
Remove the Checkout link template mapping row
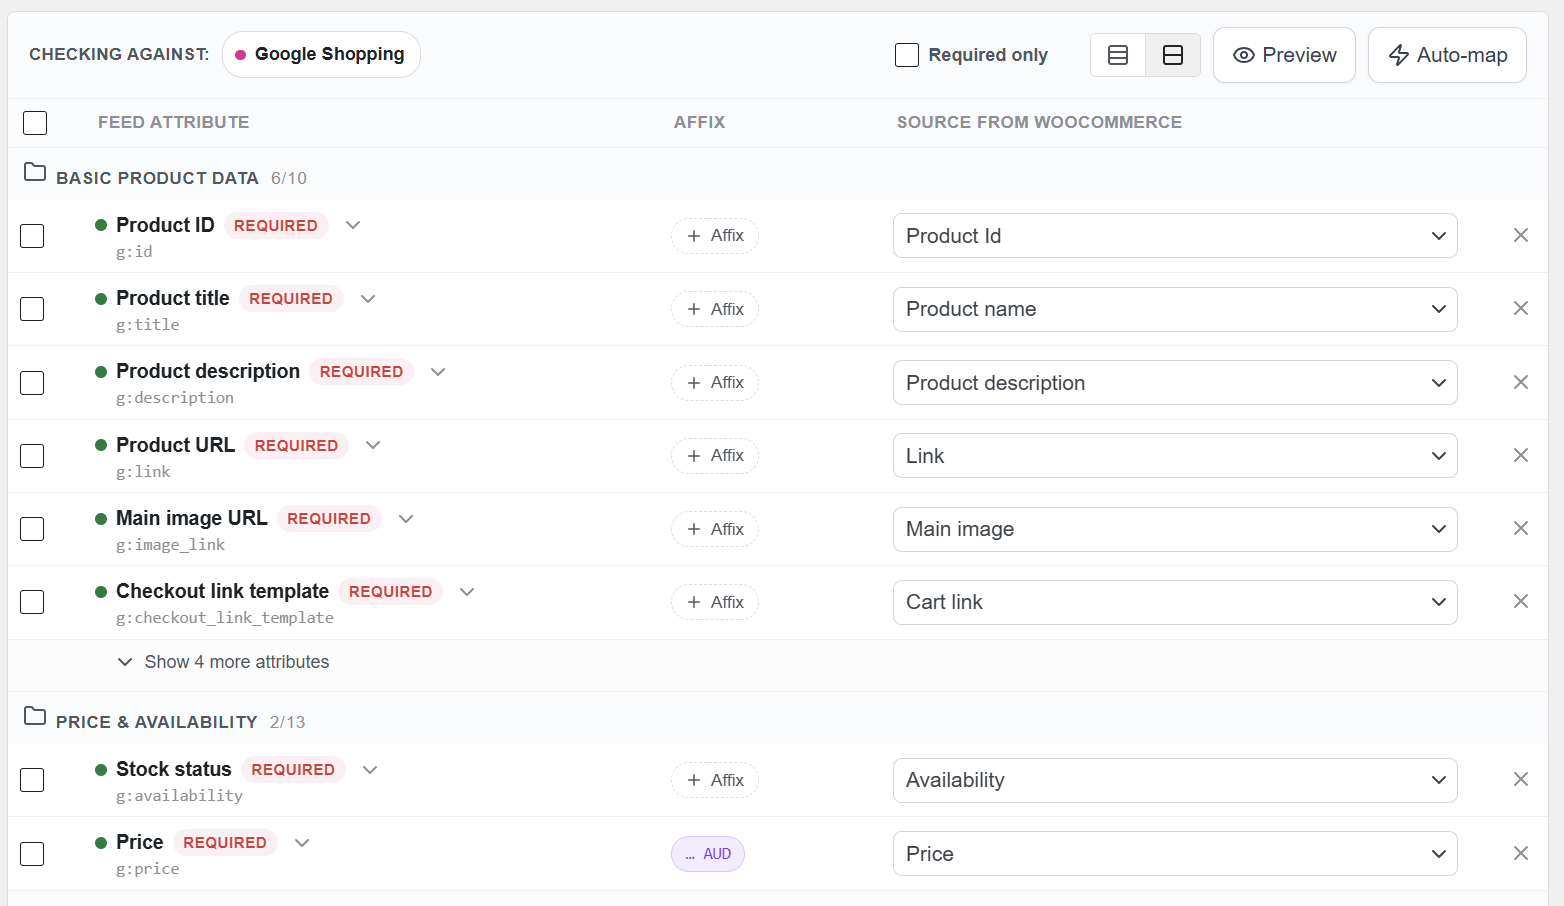pos(1521,601)
